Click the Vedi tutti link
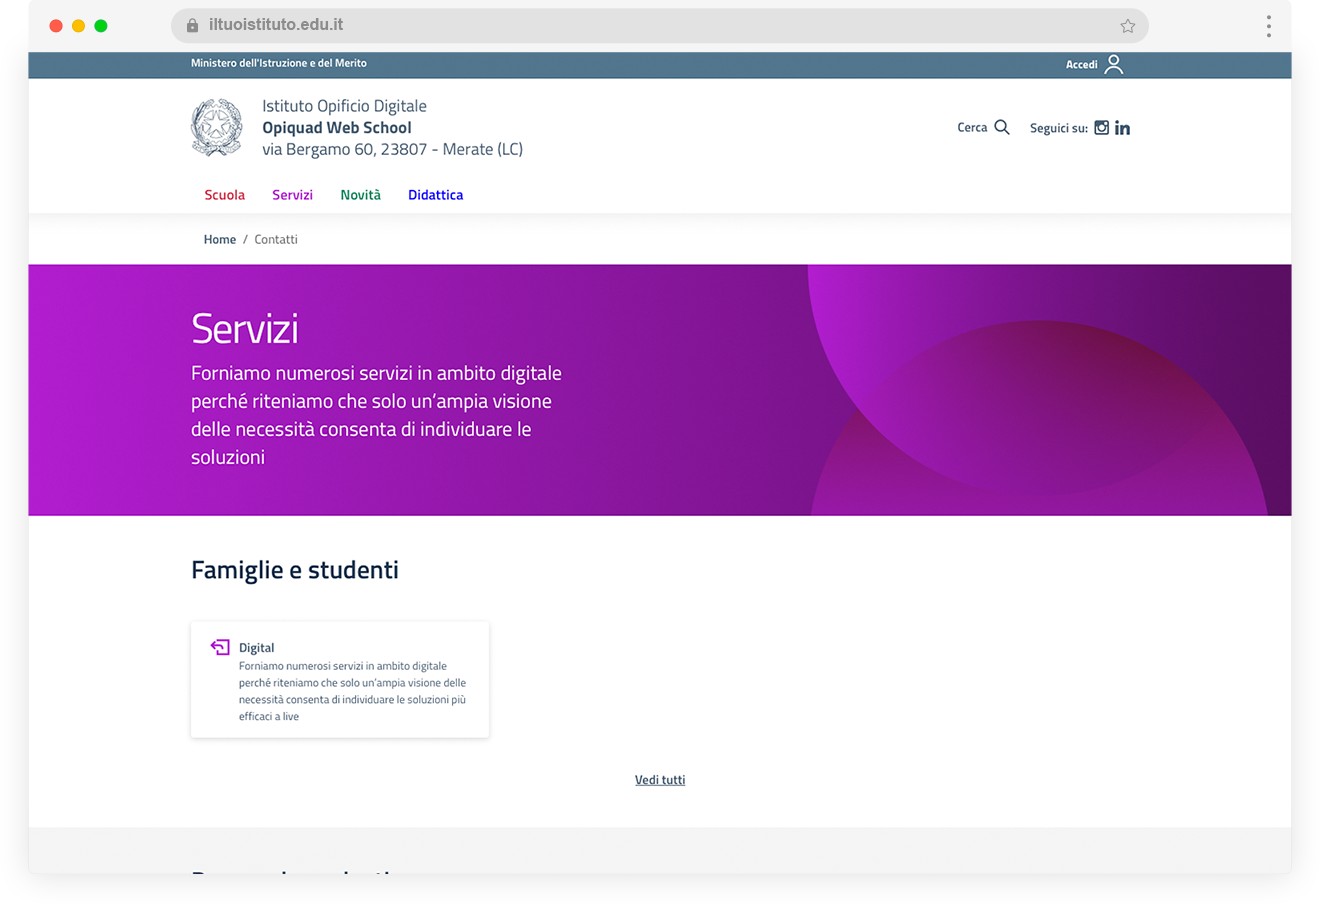Image resolution: width=1320 pixels, height=904 pixels. (660, 780)
